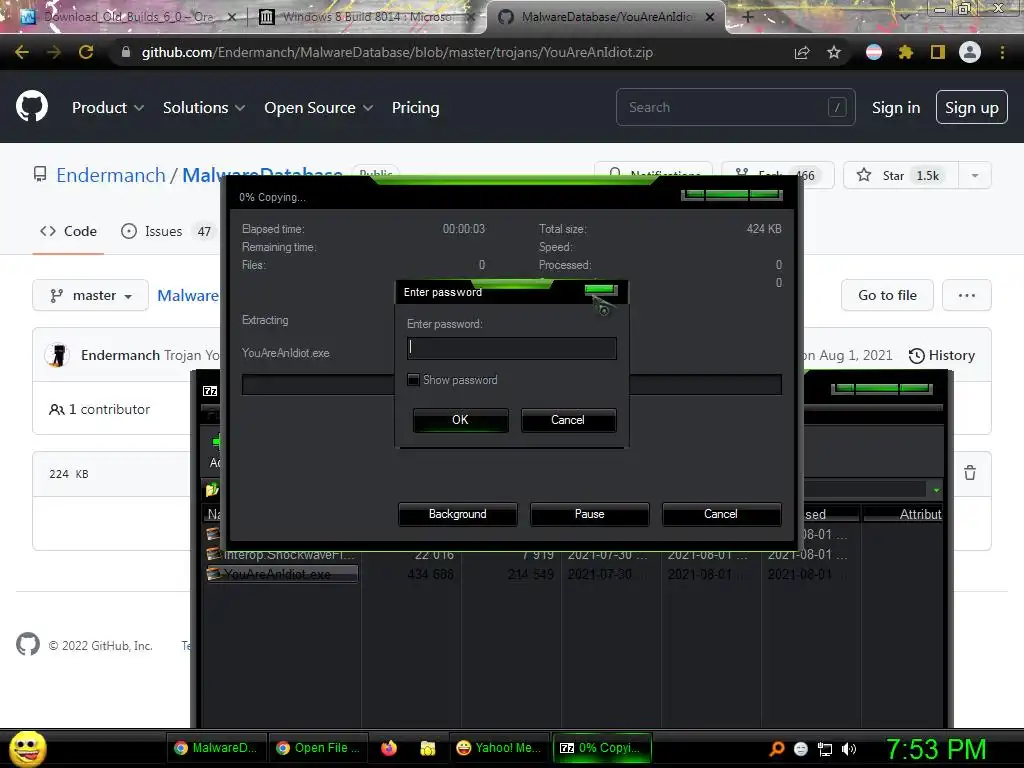Click the 7-Zip folder up icon
Image resolution: width=1024 pixels, height=768 pixels.
(212, 490)
